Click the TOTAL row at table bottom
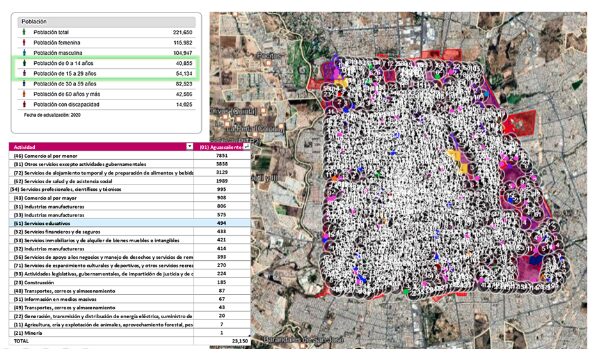 (130, 341)
